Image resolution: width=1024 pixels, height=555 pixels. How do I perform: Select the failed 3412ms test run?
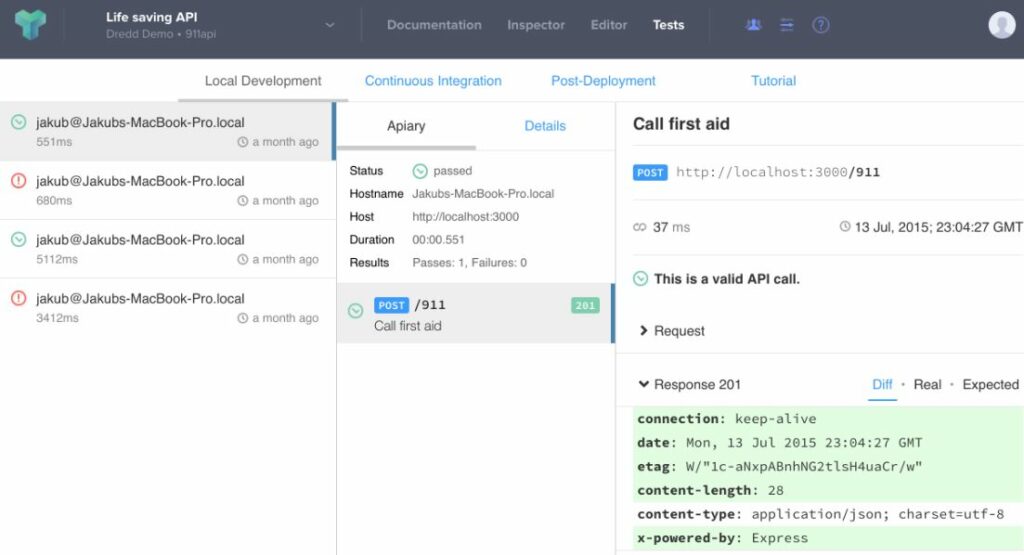tap(167, 308)
